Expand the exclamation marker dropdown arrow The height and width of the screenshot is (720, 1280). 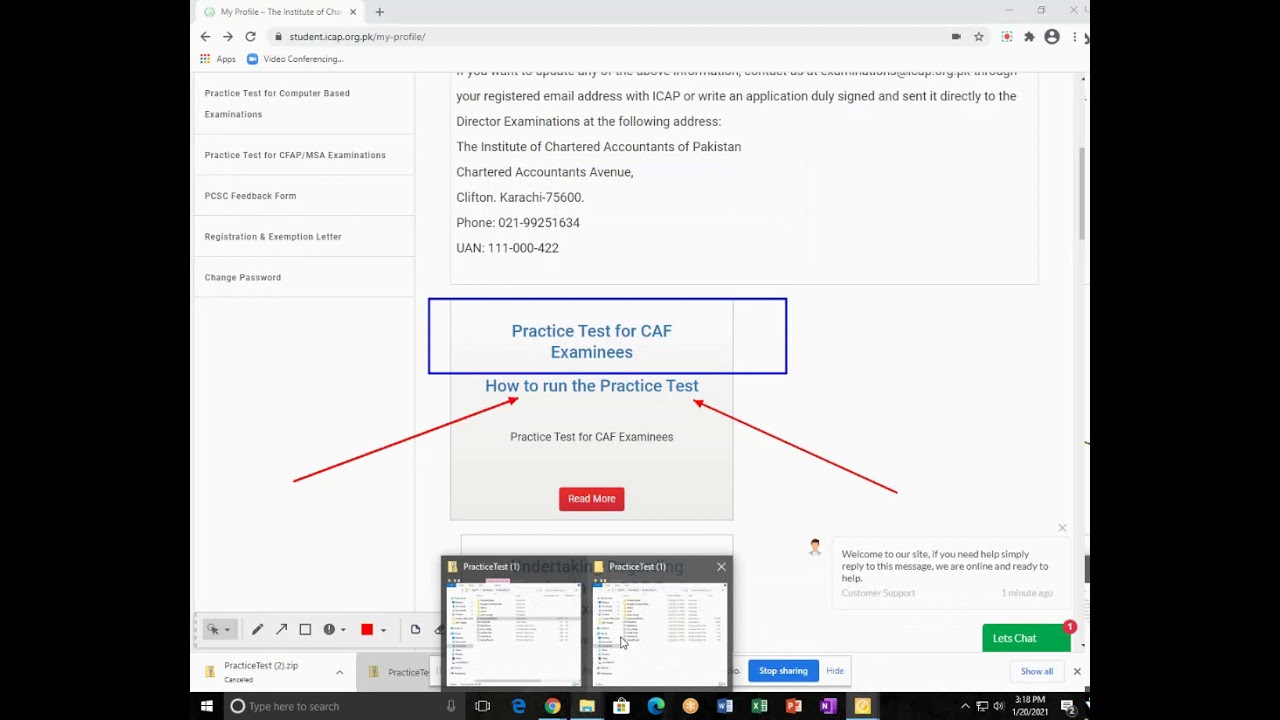[x=343, y=630]
